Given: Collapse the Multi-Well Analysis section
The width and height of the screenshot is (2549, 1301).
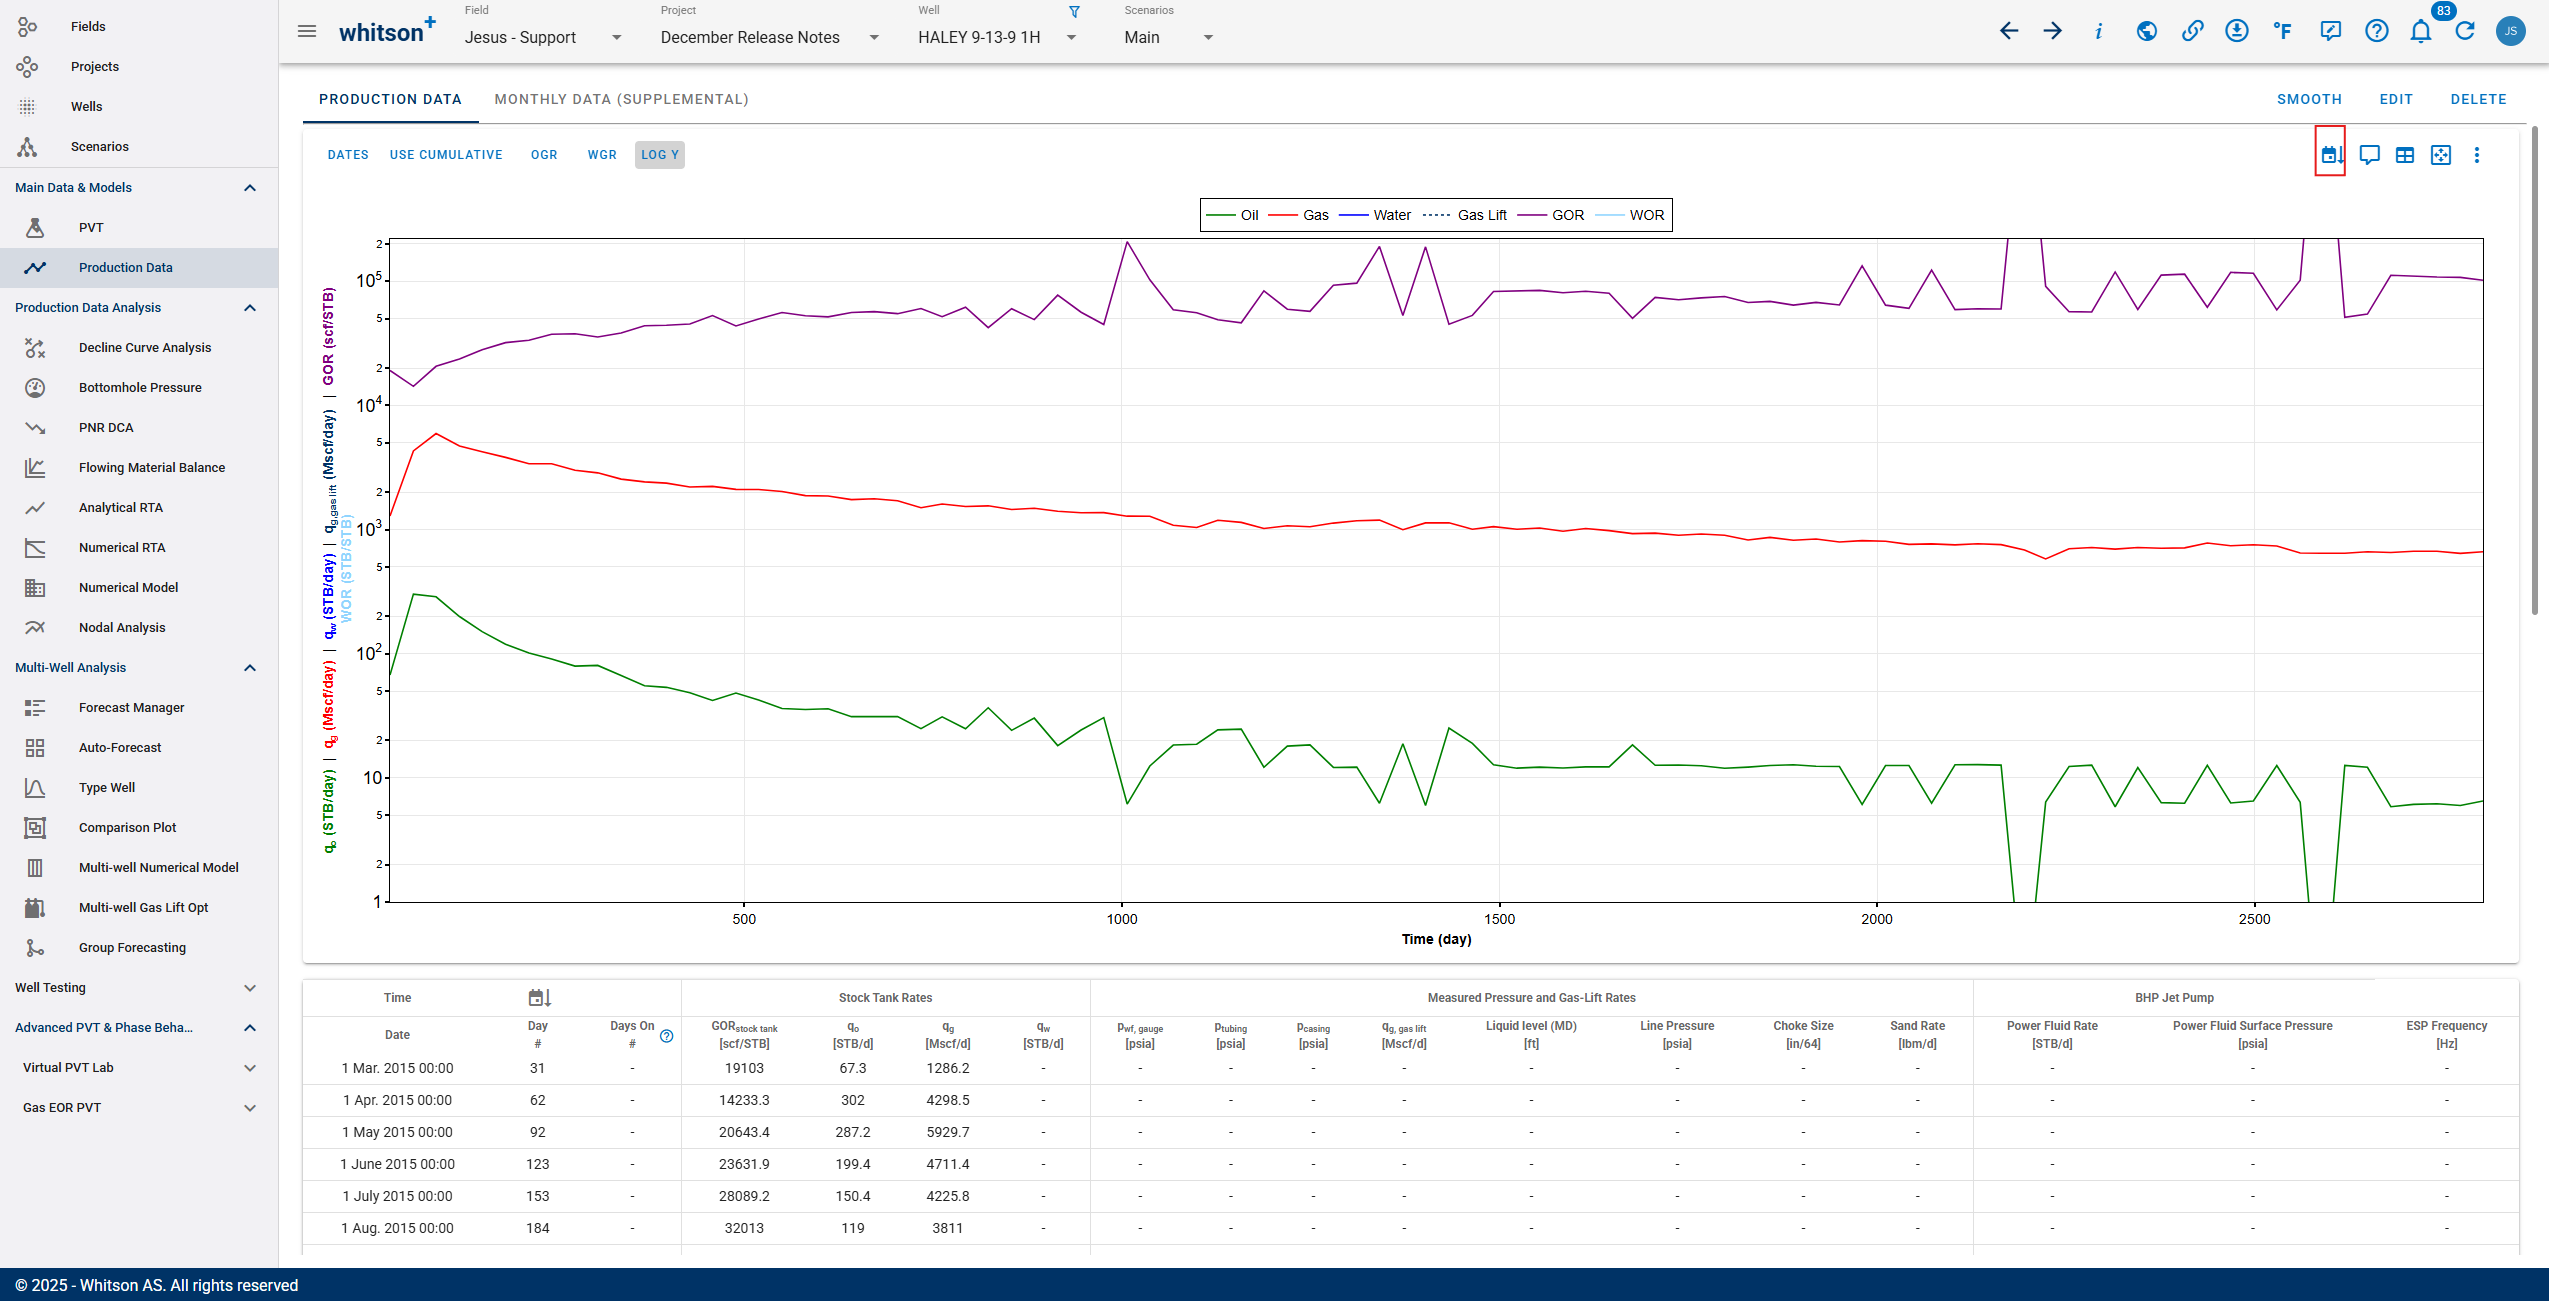Looking at the screenshot, I should (249, 667).
